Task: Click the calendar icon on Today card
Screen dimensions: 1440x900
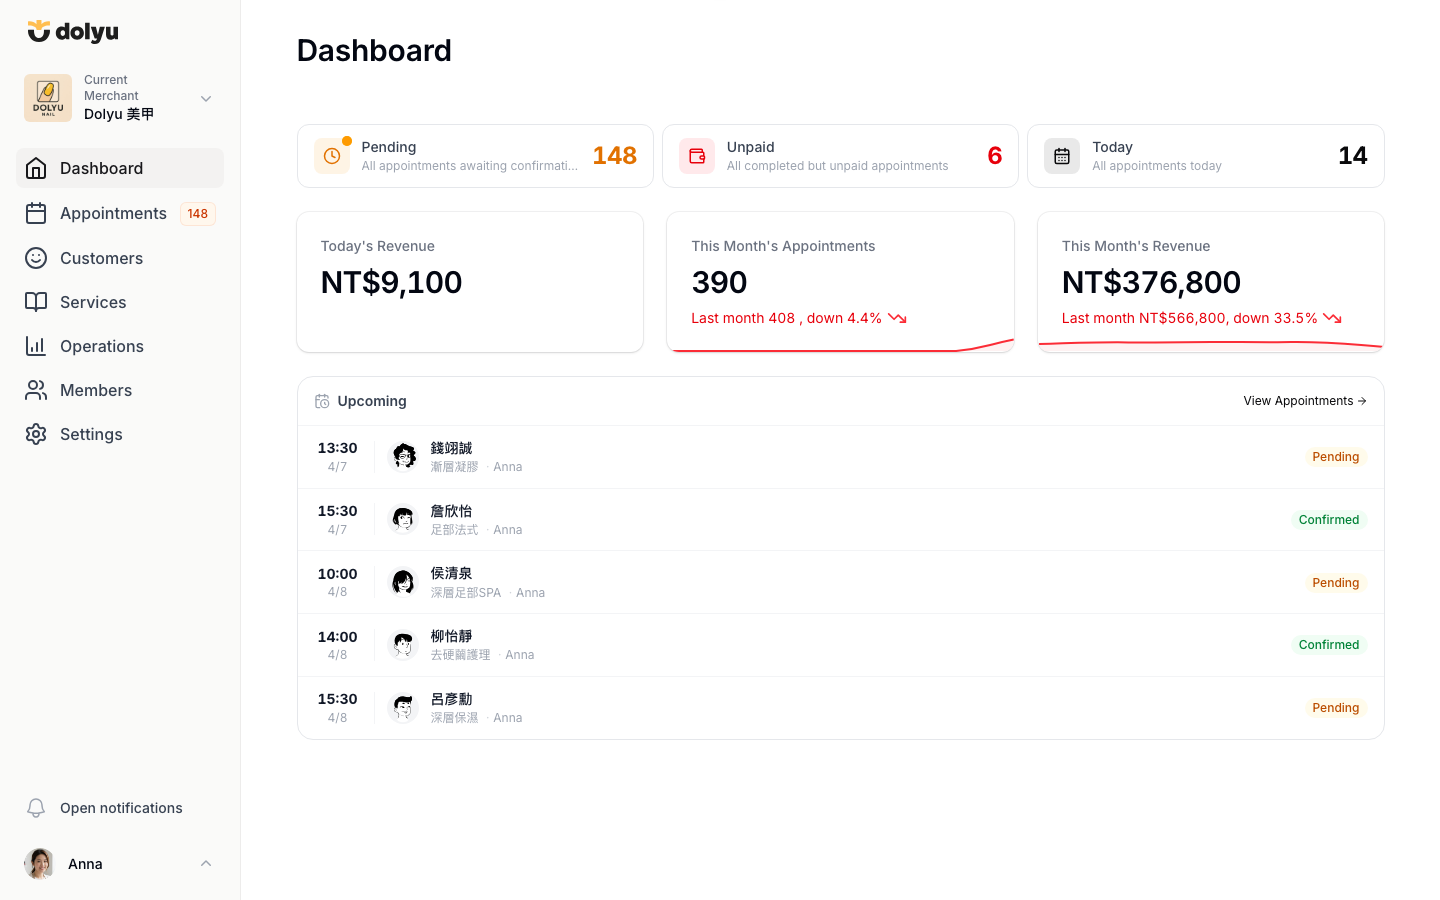Action: (x=1062, y=156)
